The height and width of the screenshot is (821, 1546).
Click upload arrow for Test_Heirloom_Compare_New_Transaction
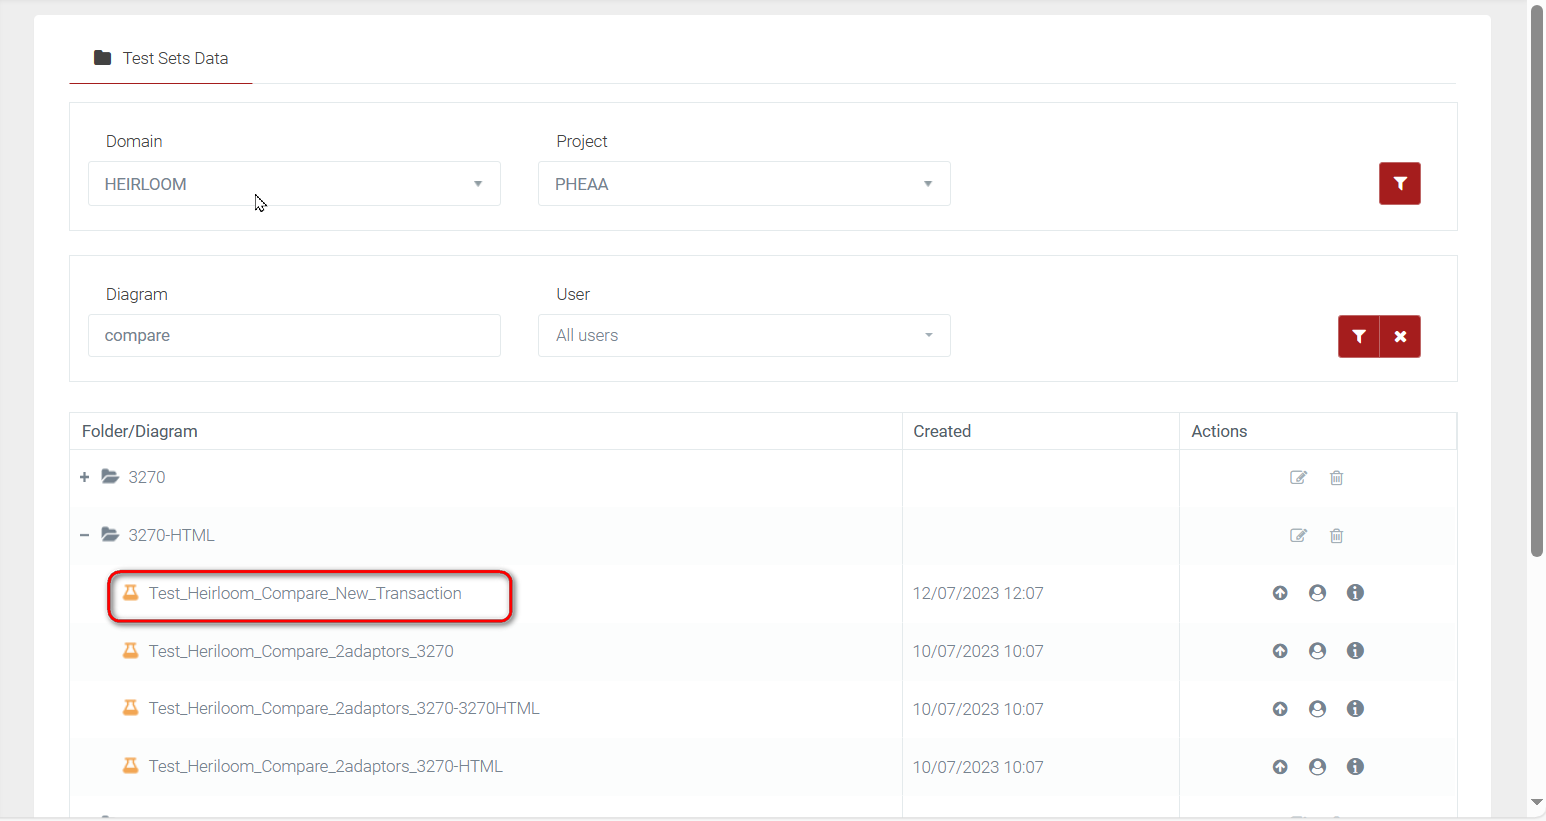pos(1280,593)
